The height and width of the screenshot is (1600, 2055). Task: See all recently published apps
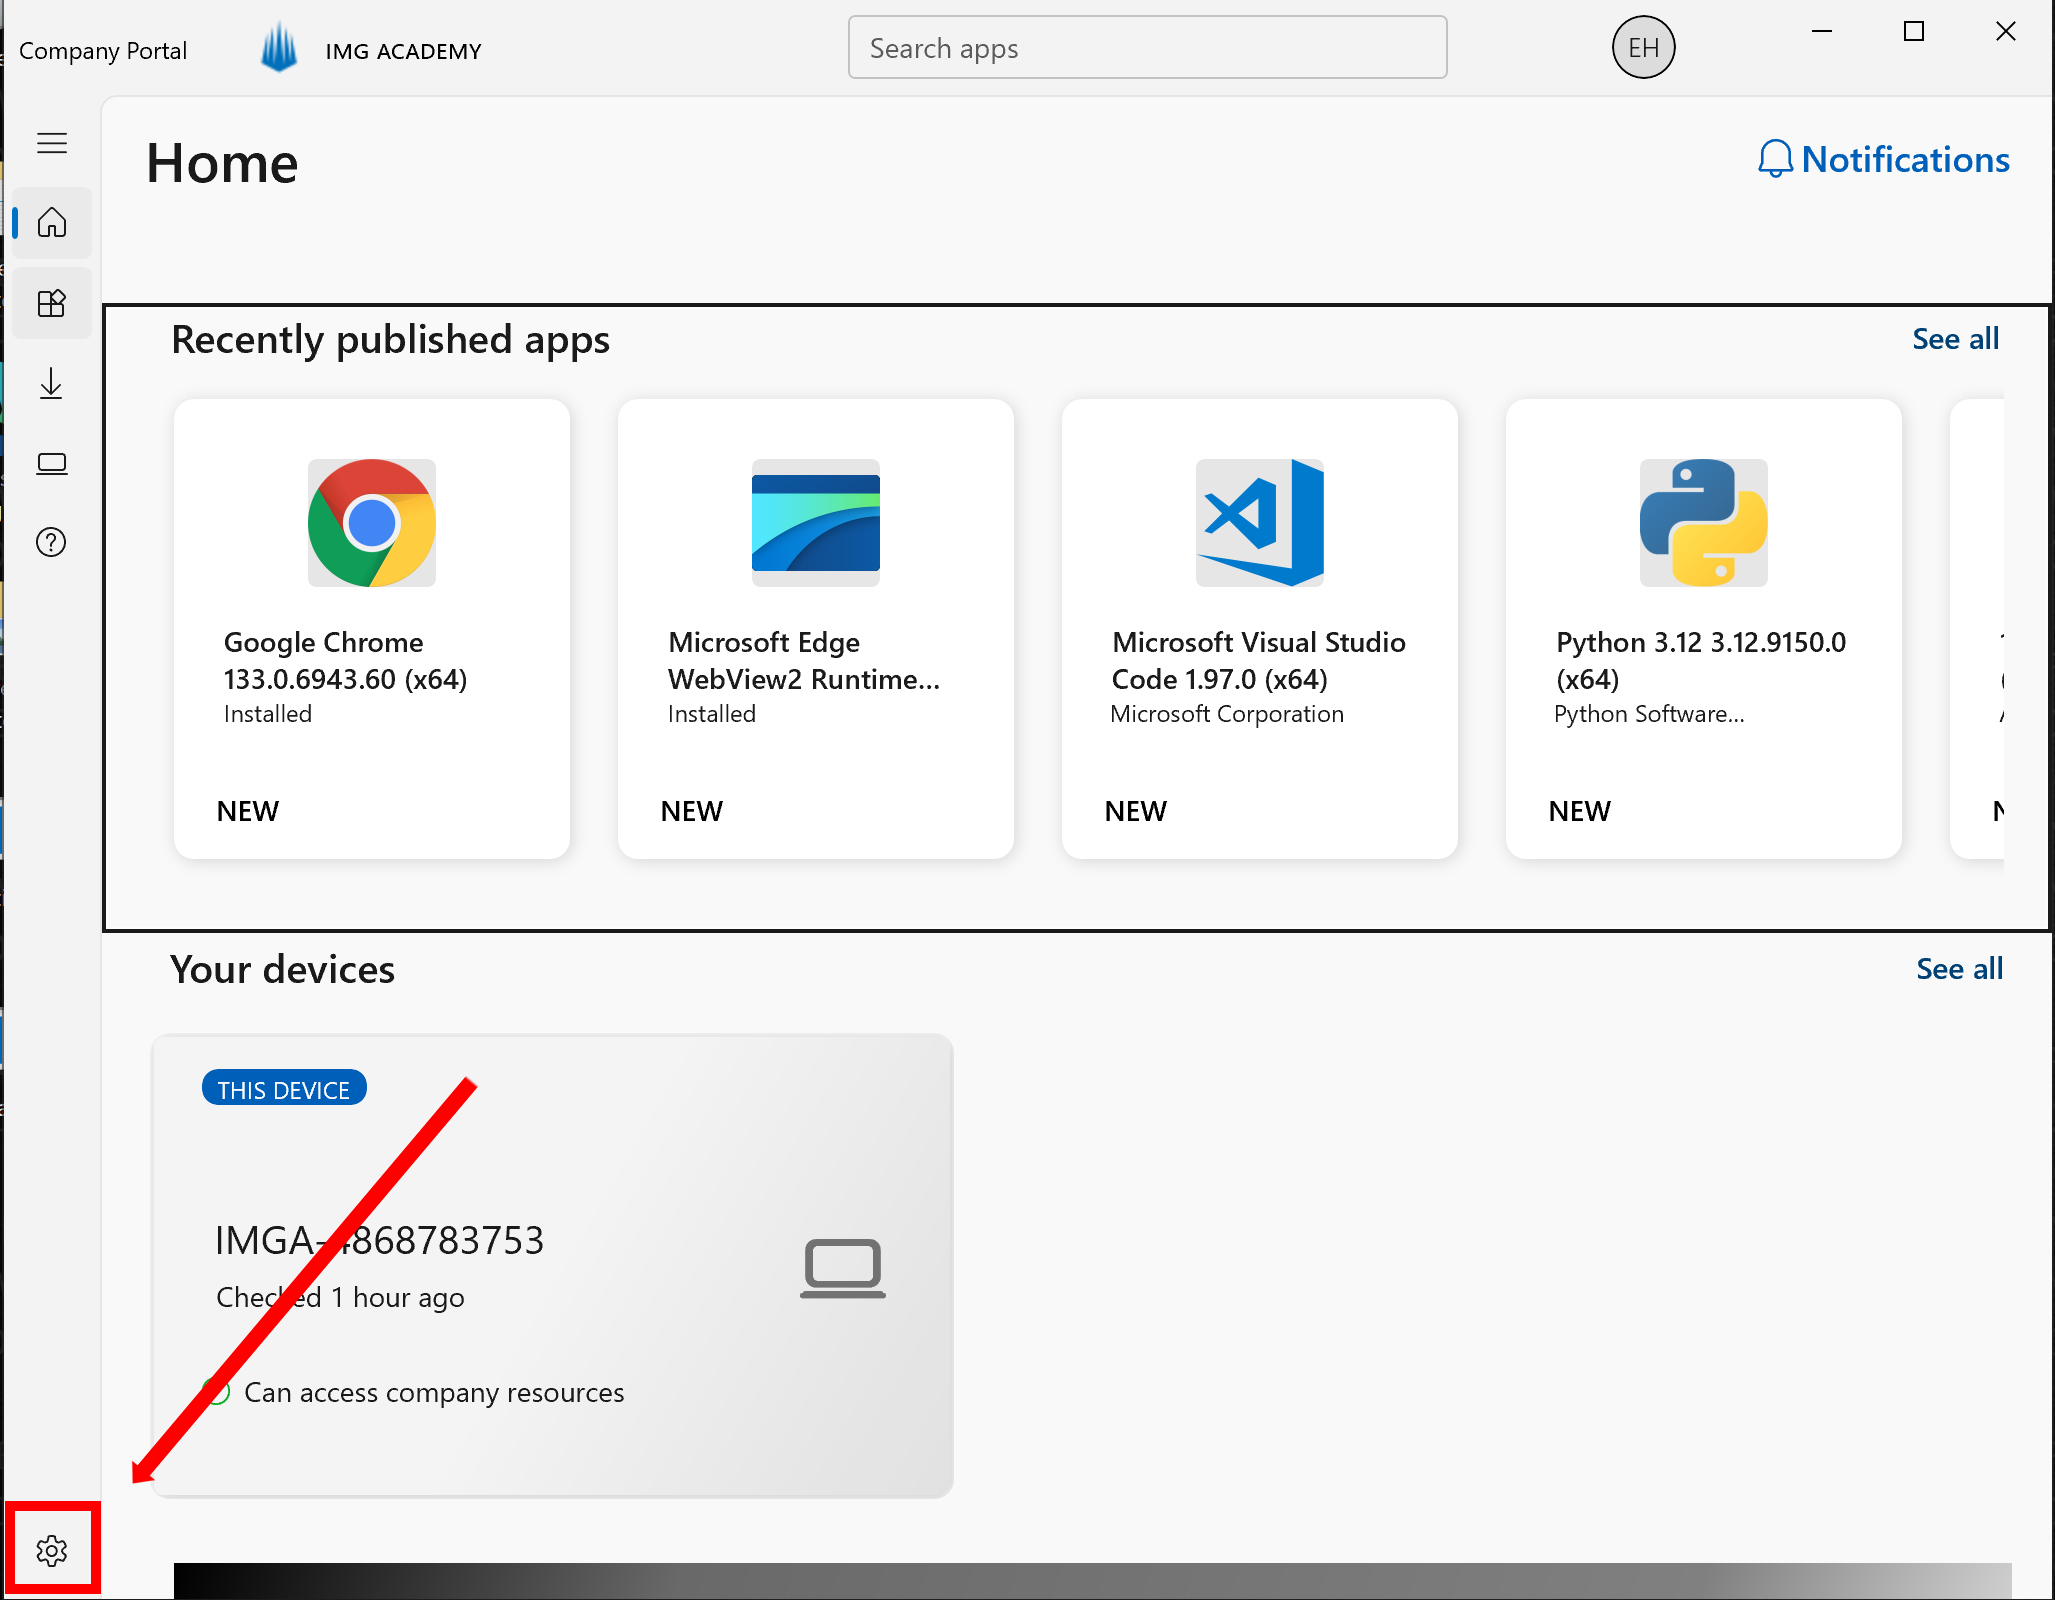click(1955, 339)
